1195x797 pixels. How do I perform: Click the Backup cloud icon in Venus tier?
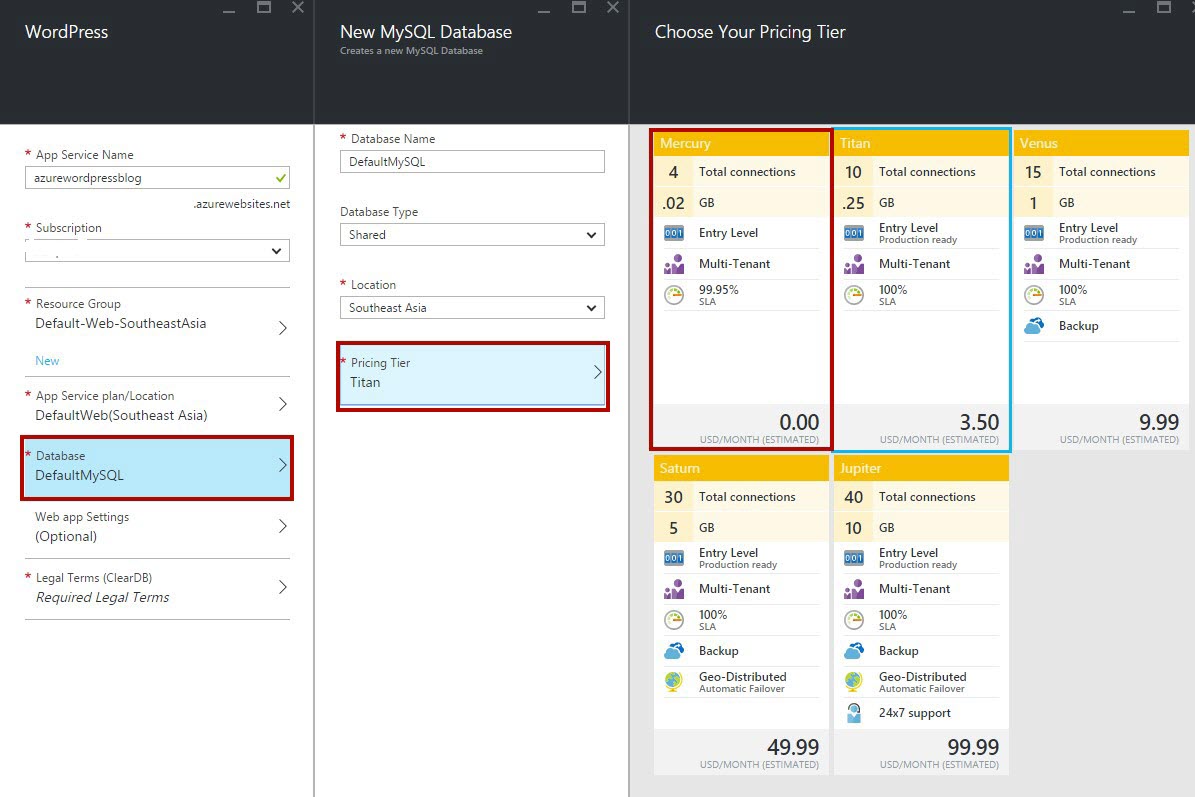(x=1033, y=326)
